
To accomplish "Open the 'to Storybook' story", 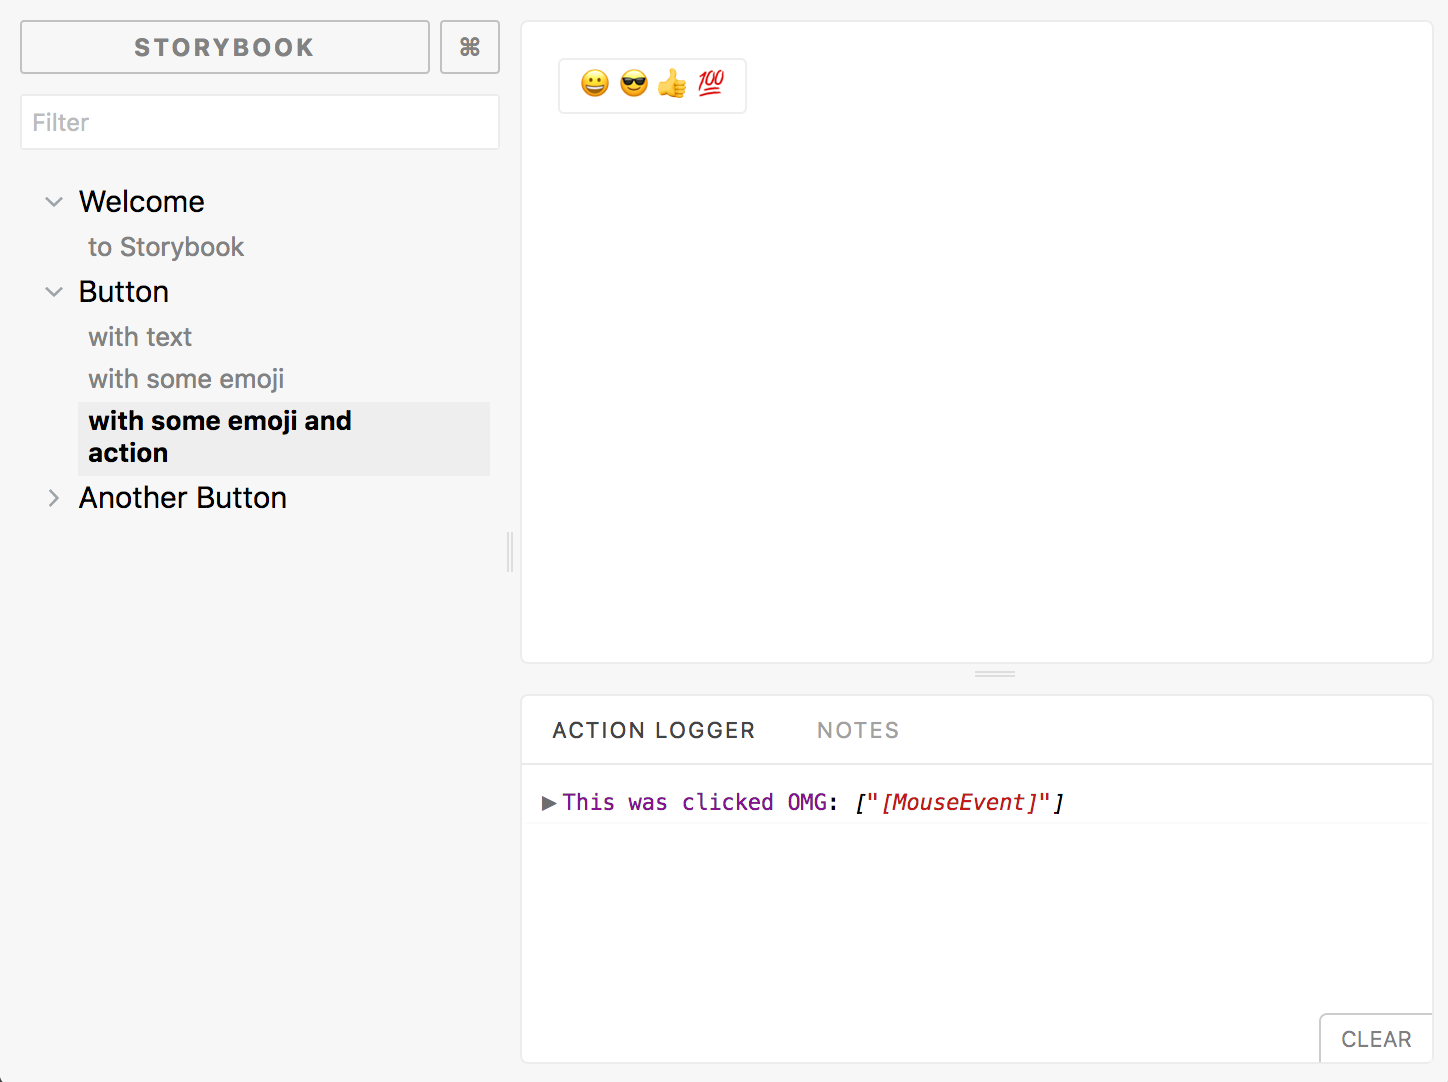I will coord(166,247).
